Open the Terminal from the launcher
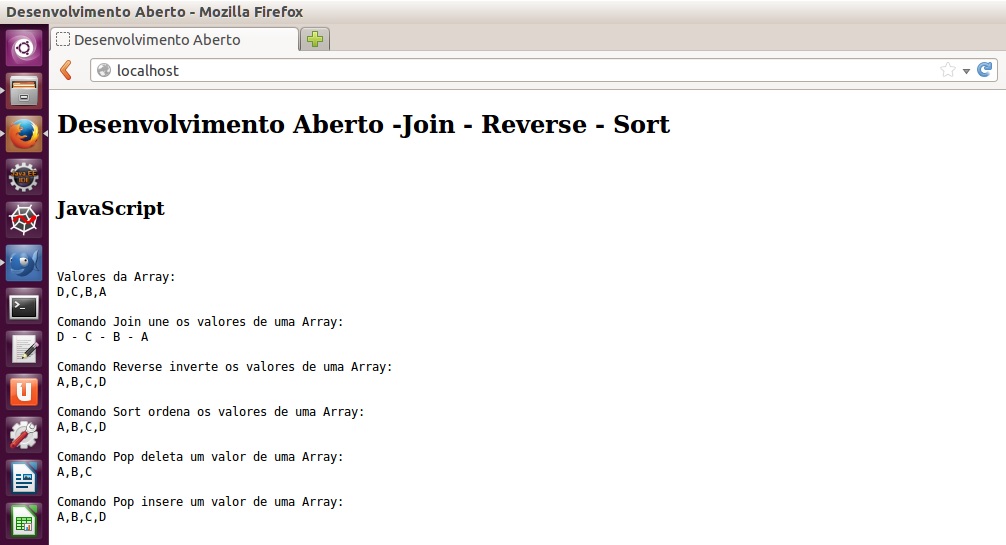Screen dimensions: 1006x545 24,307
